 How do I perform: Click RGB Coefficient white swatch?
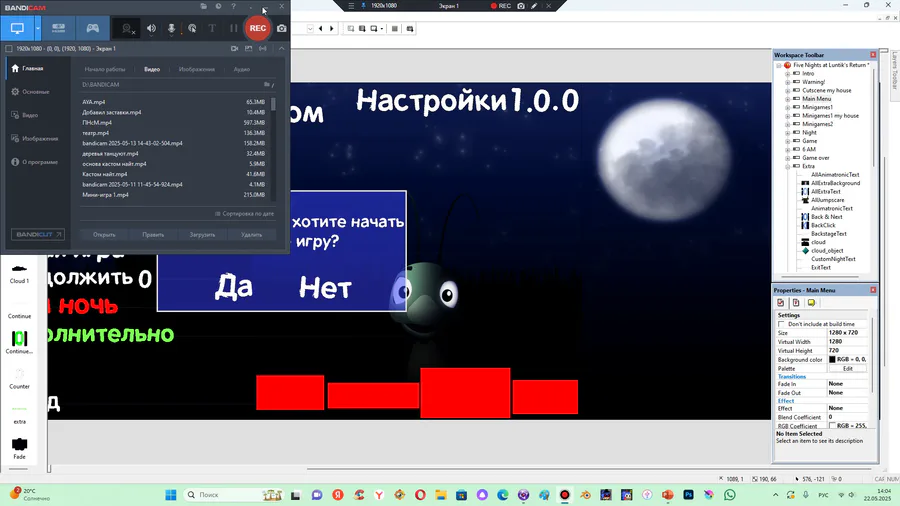(x=832, y=426)
